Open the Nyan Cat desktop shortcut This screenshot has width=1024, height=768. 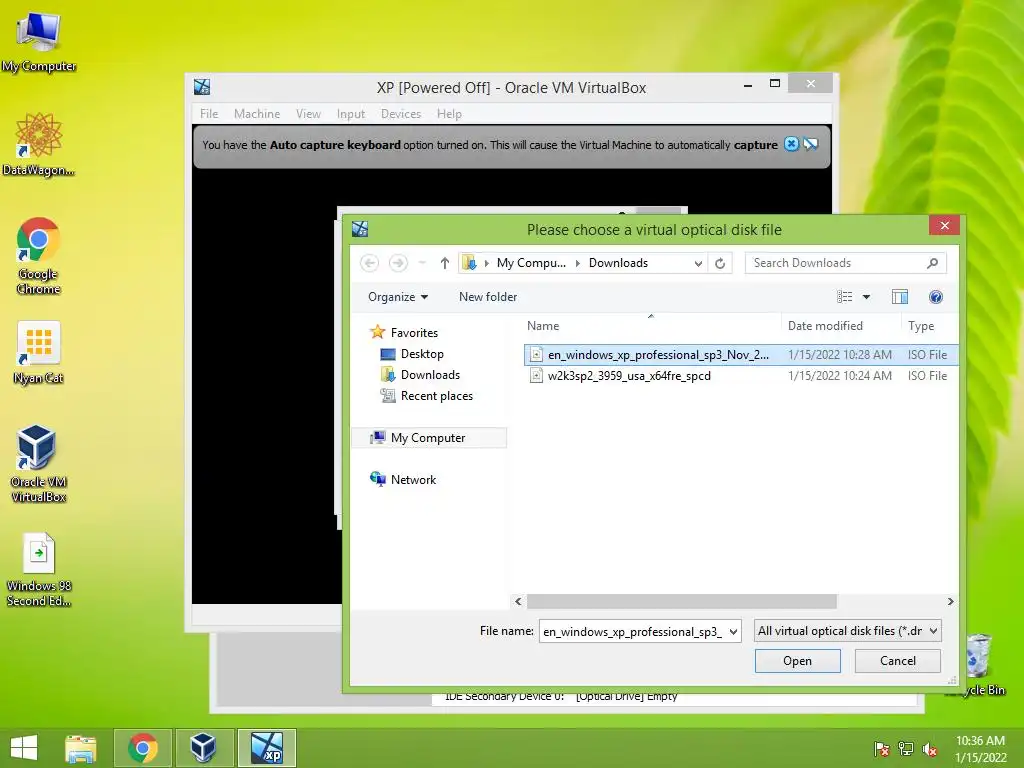(38, 352)
